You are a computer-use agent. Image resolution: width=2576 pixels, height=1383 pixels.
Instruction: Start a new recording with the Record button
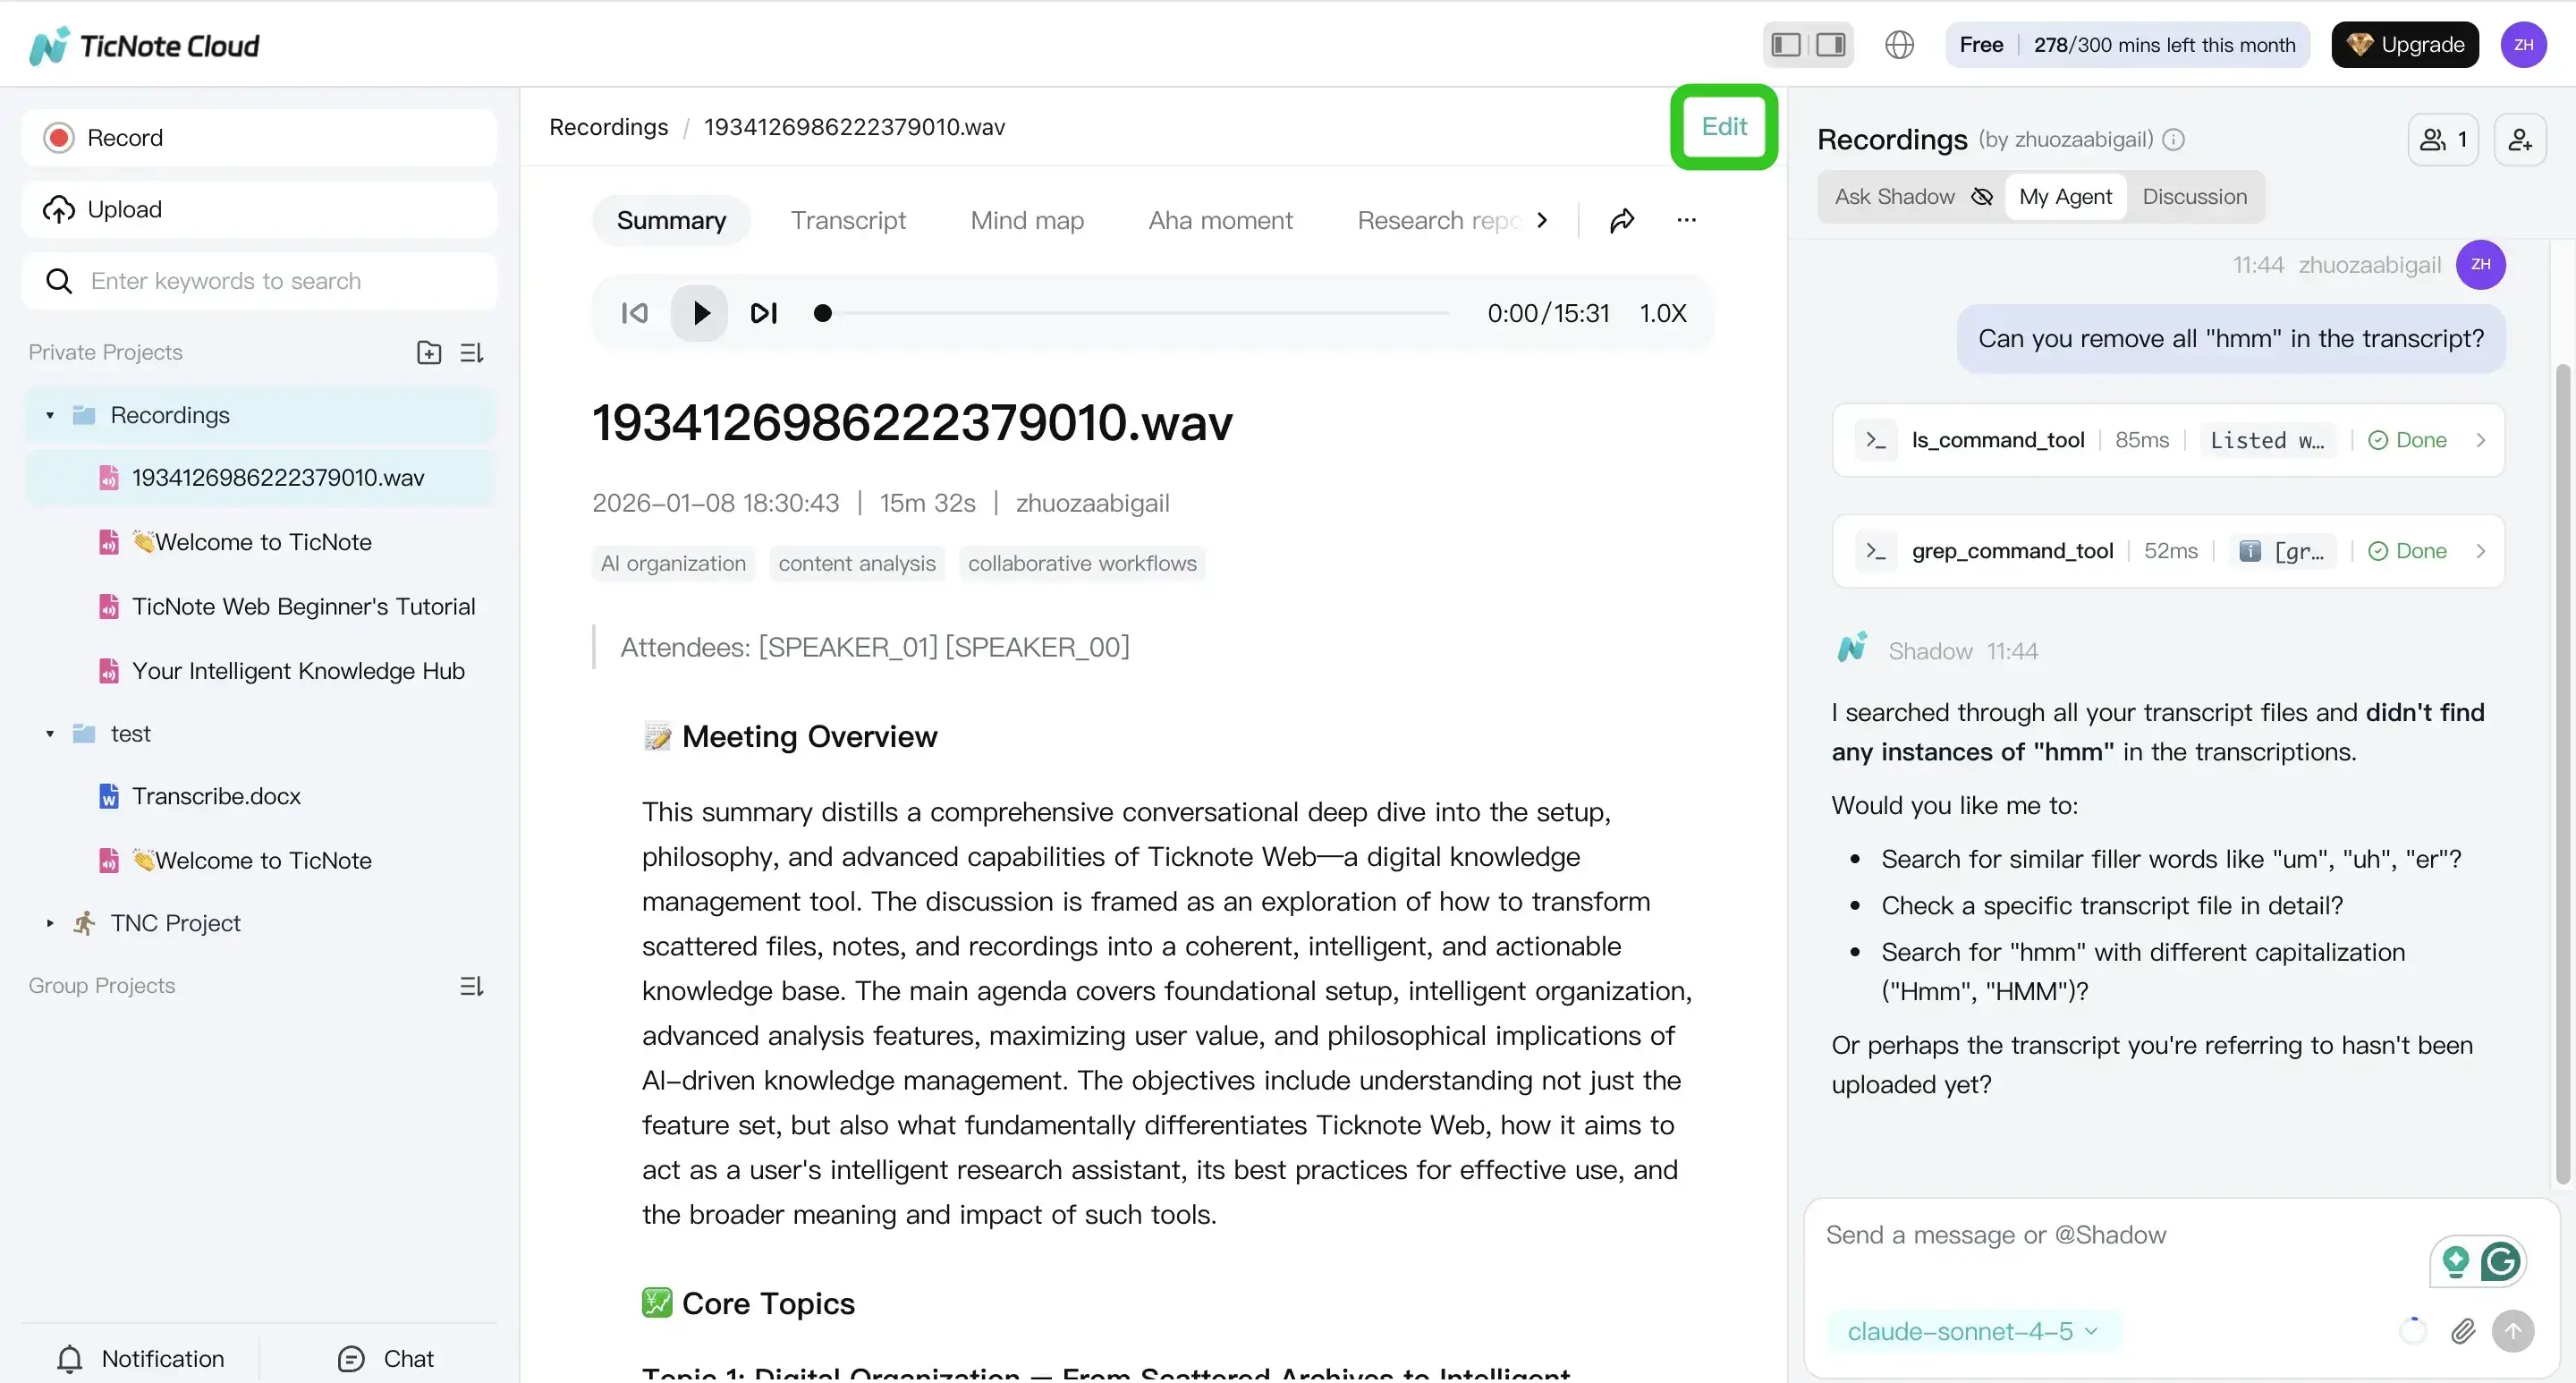click(258, 137)
